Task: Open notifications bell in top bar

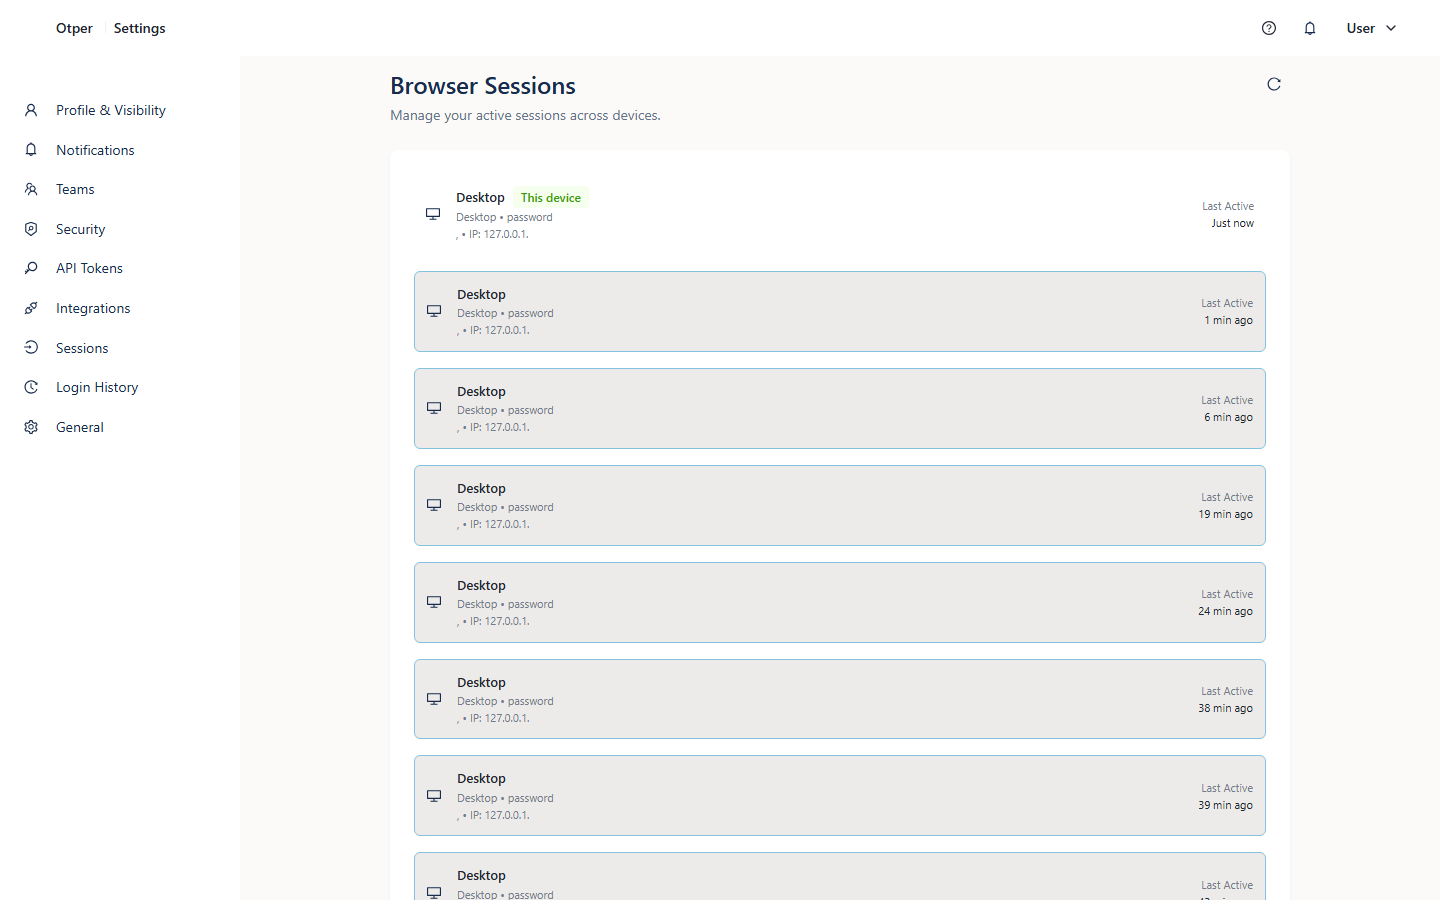Action: 1310,28
